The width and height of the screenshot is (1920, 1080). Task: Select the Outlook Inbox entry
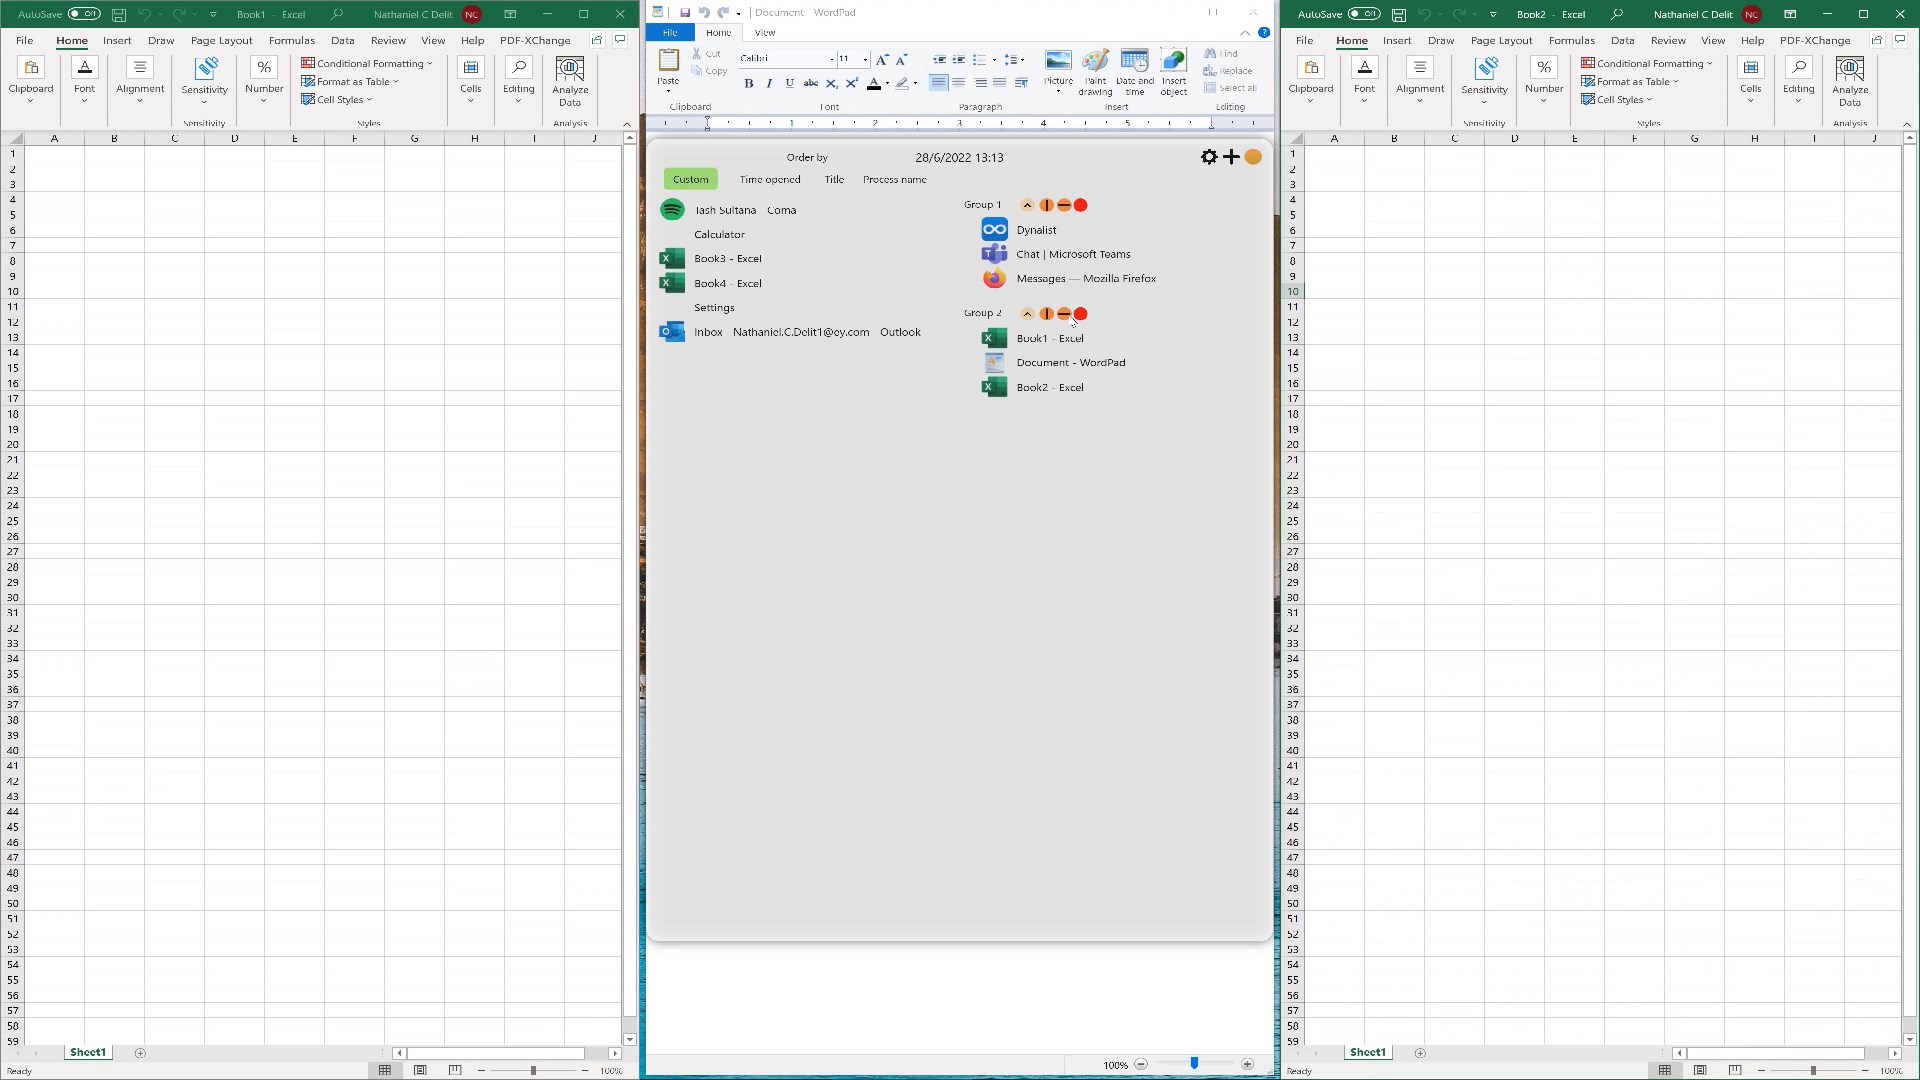[790, 332]
